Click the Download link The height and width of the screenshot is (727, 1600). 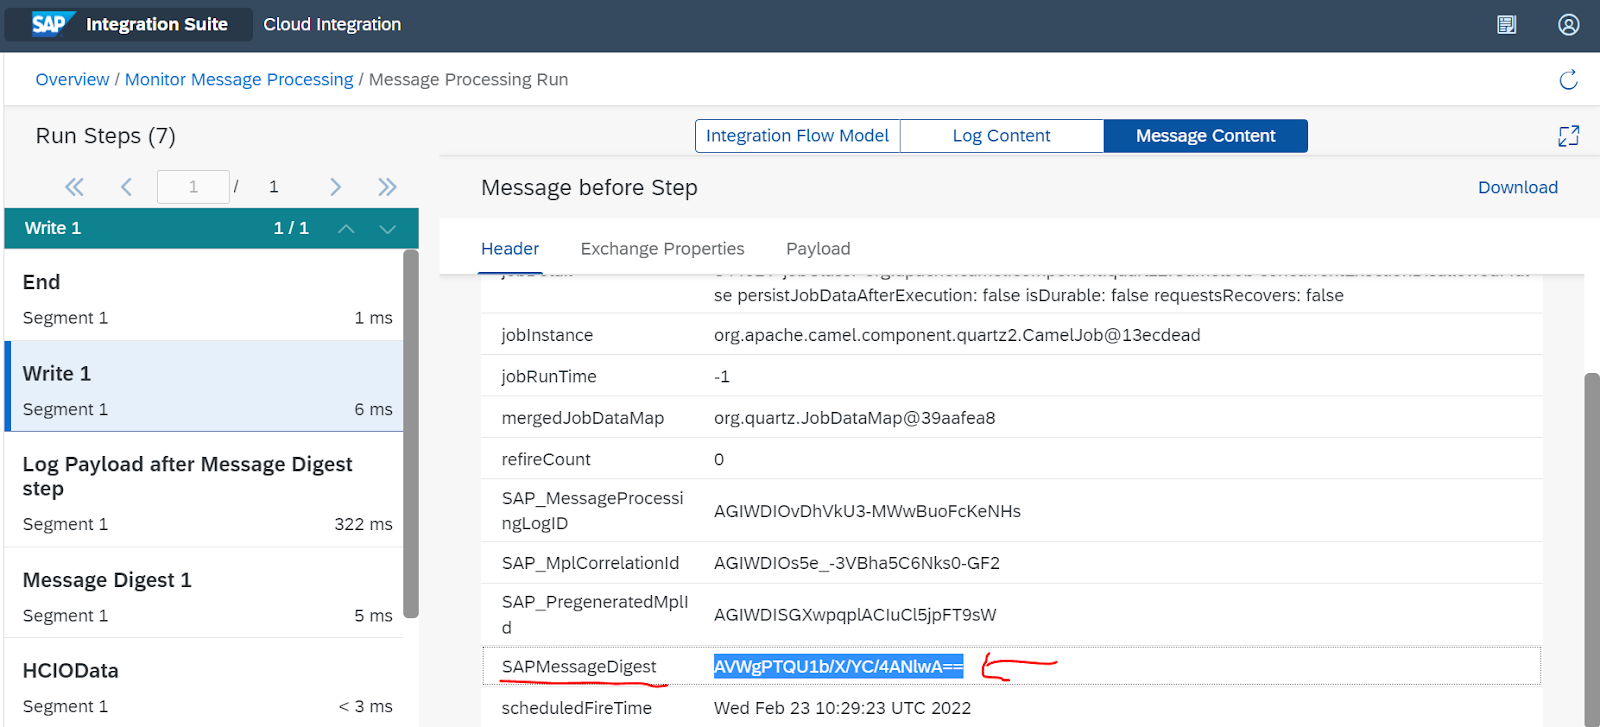(1517, 188)
